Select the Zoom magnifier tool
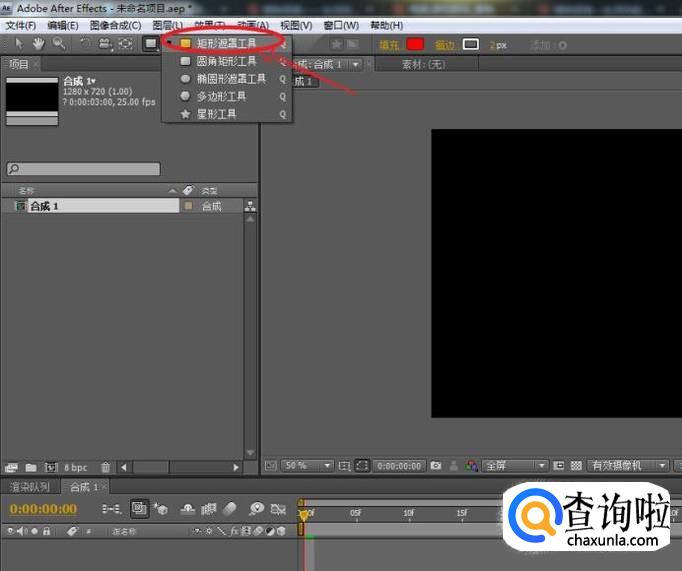The height and width of the screenshot is (571, 682). tap(59, 44)
